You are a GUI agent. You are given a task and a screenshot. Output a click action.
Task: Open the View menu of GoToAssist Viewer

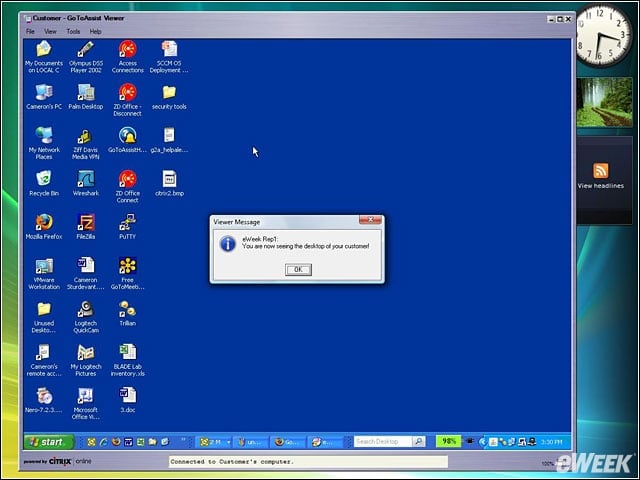click(x=50, y=31)
